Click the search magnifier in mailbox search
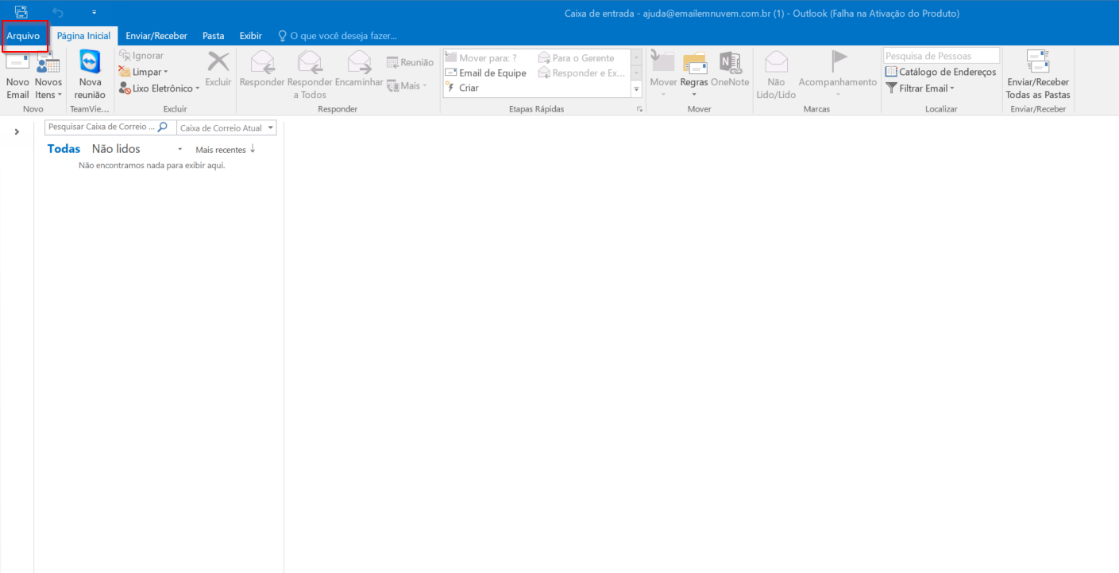This screenshot has width=1119, height=573. 163,128
